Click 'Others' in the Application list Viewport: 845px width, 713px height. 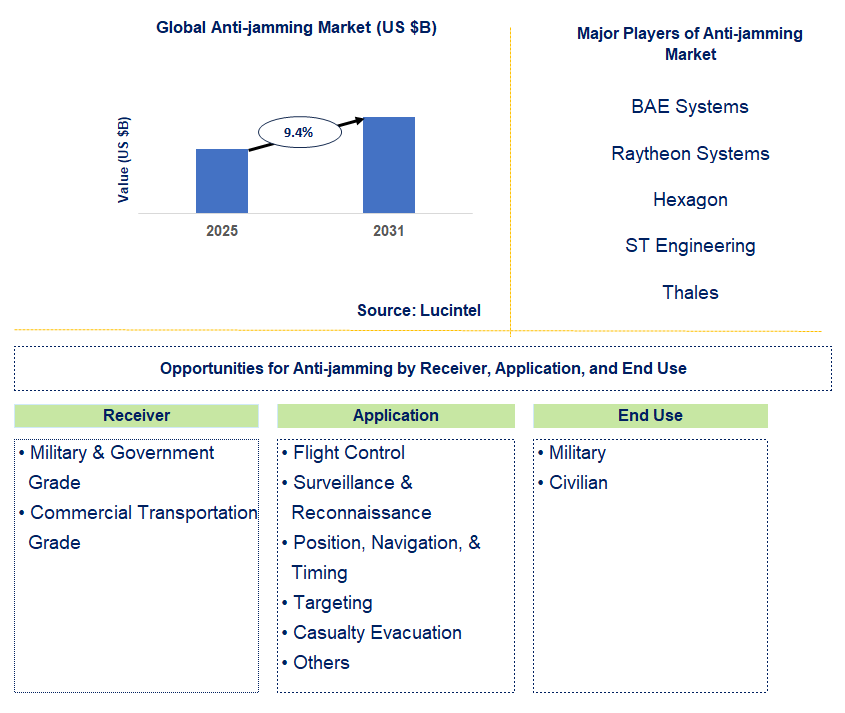point(316,662)
